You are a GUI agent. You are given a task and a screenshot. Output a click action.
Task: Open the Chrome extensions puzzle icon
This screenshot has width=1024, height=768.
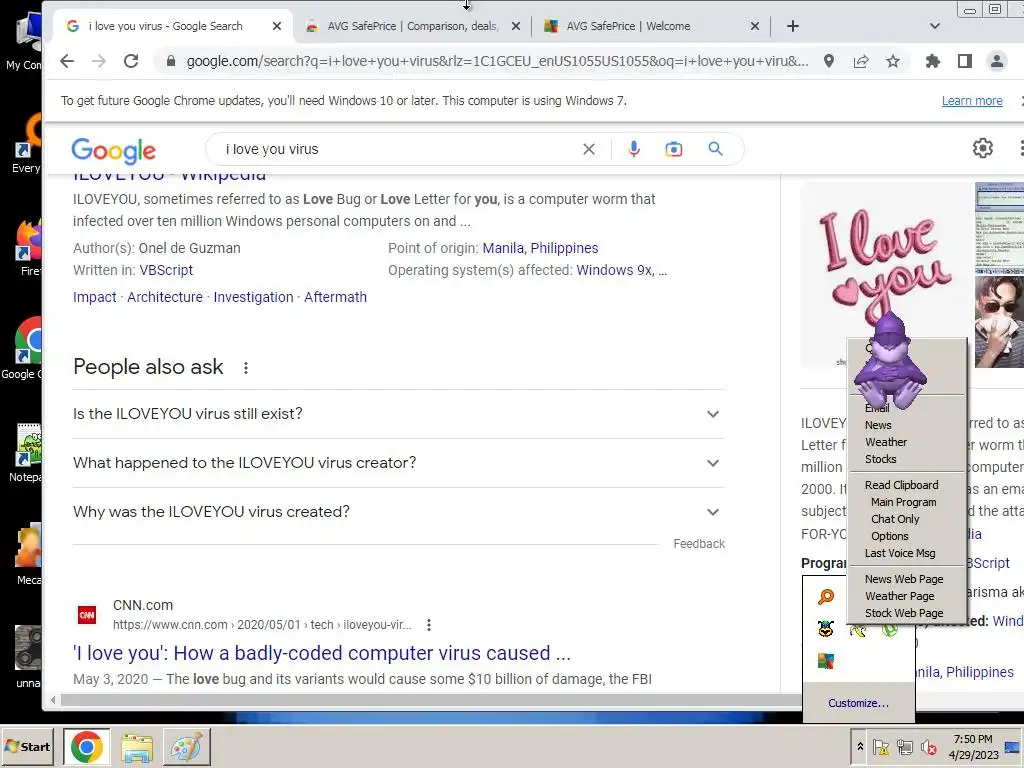point(933,61)
